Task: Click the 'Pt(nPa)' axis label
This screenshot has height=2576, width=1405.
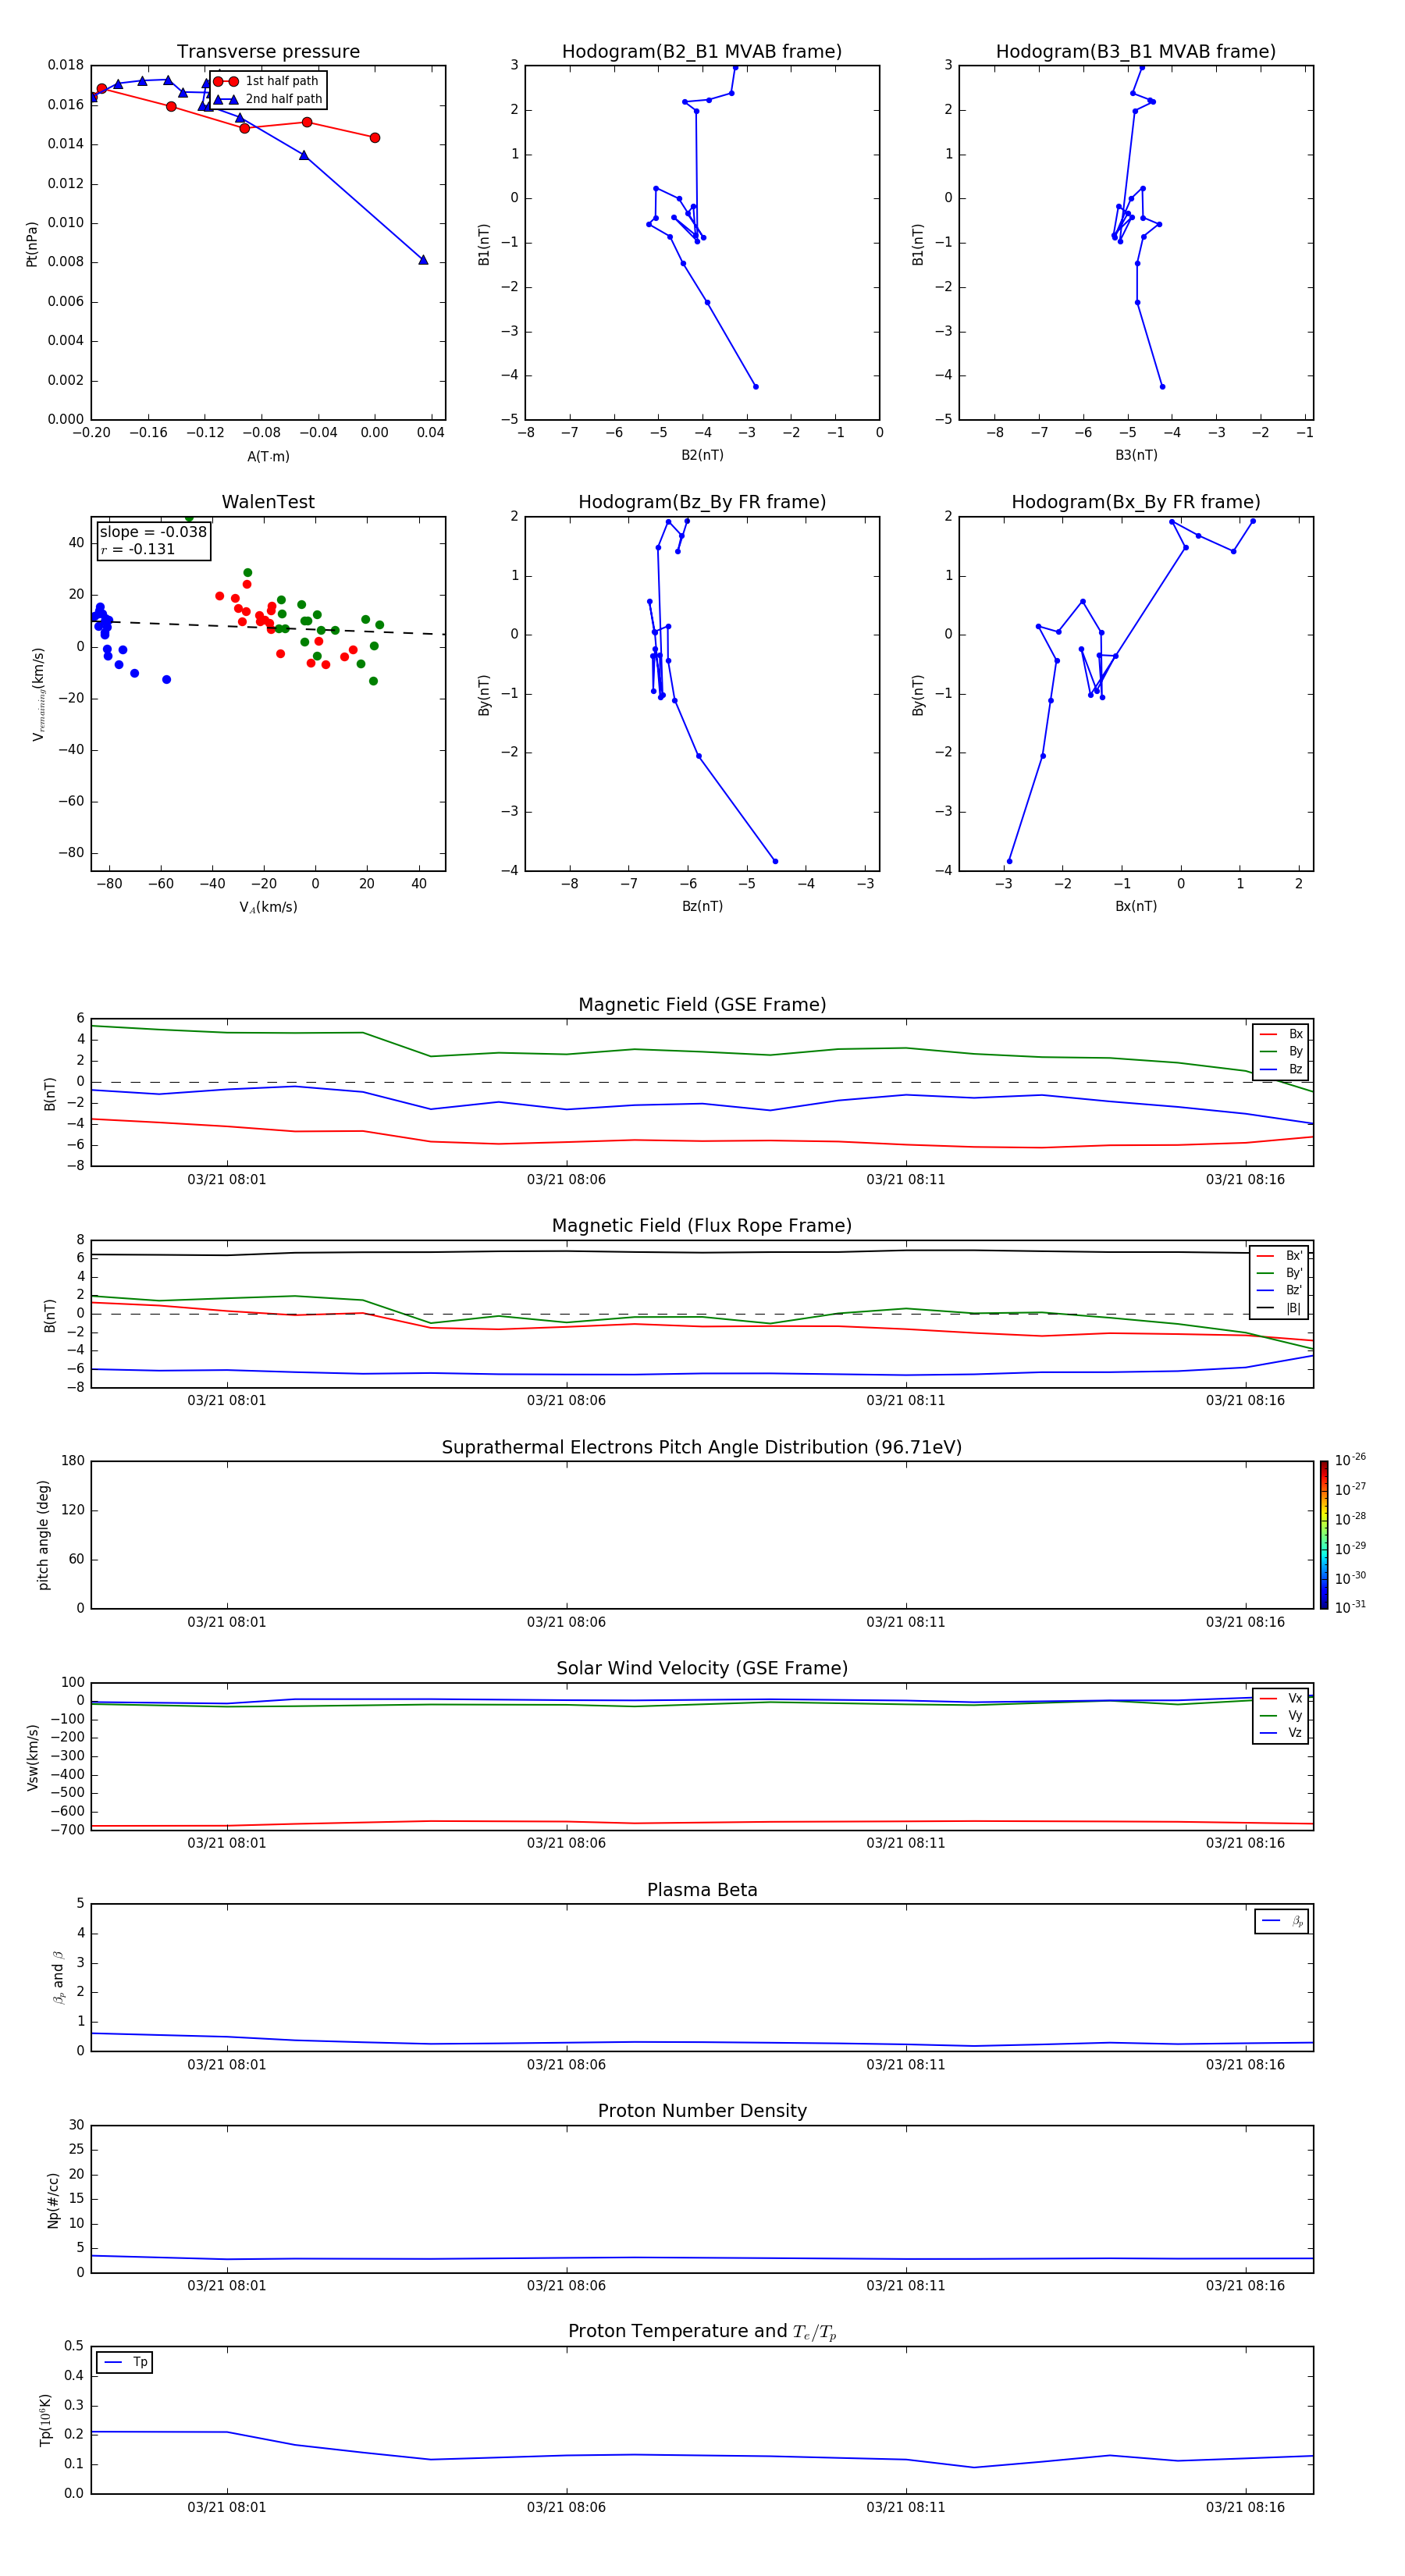Action: 32,244
